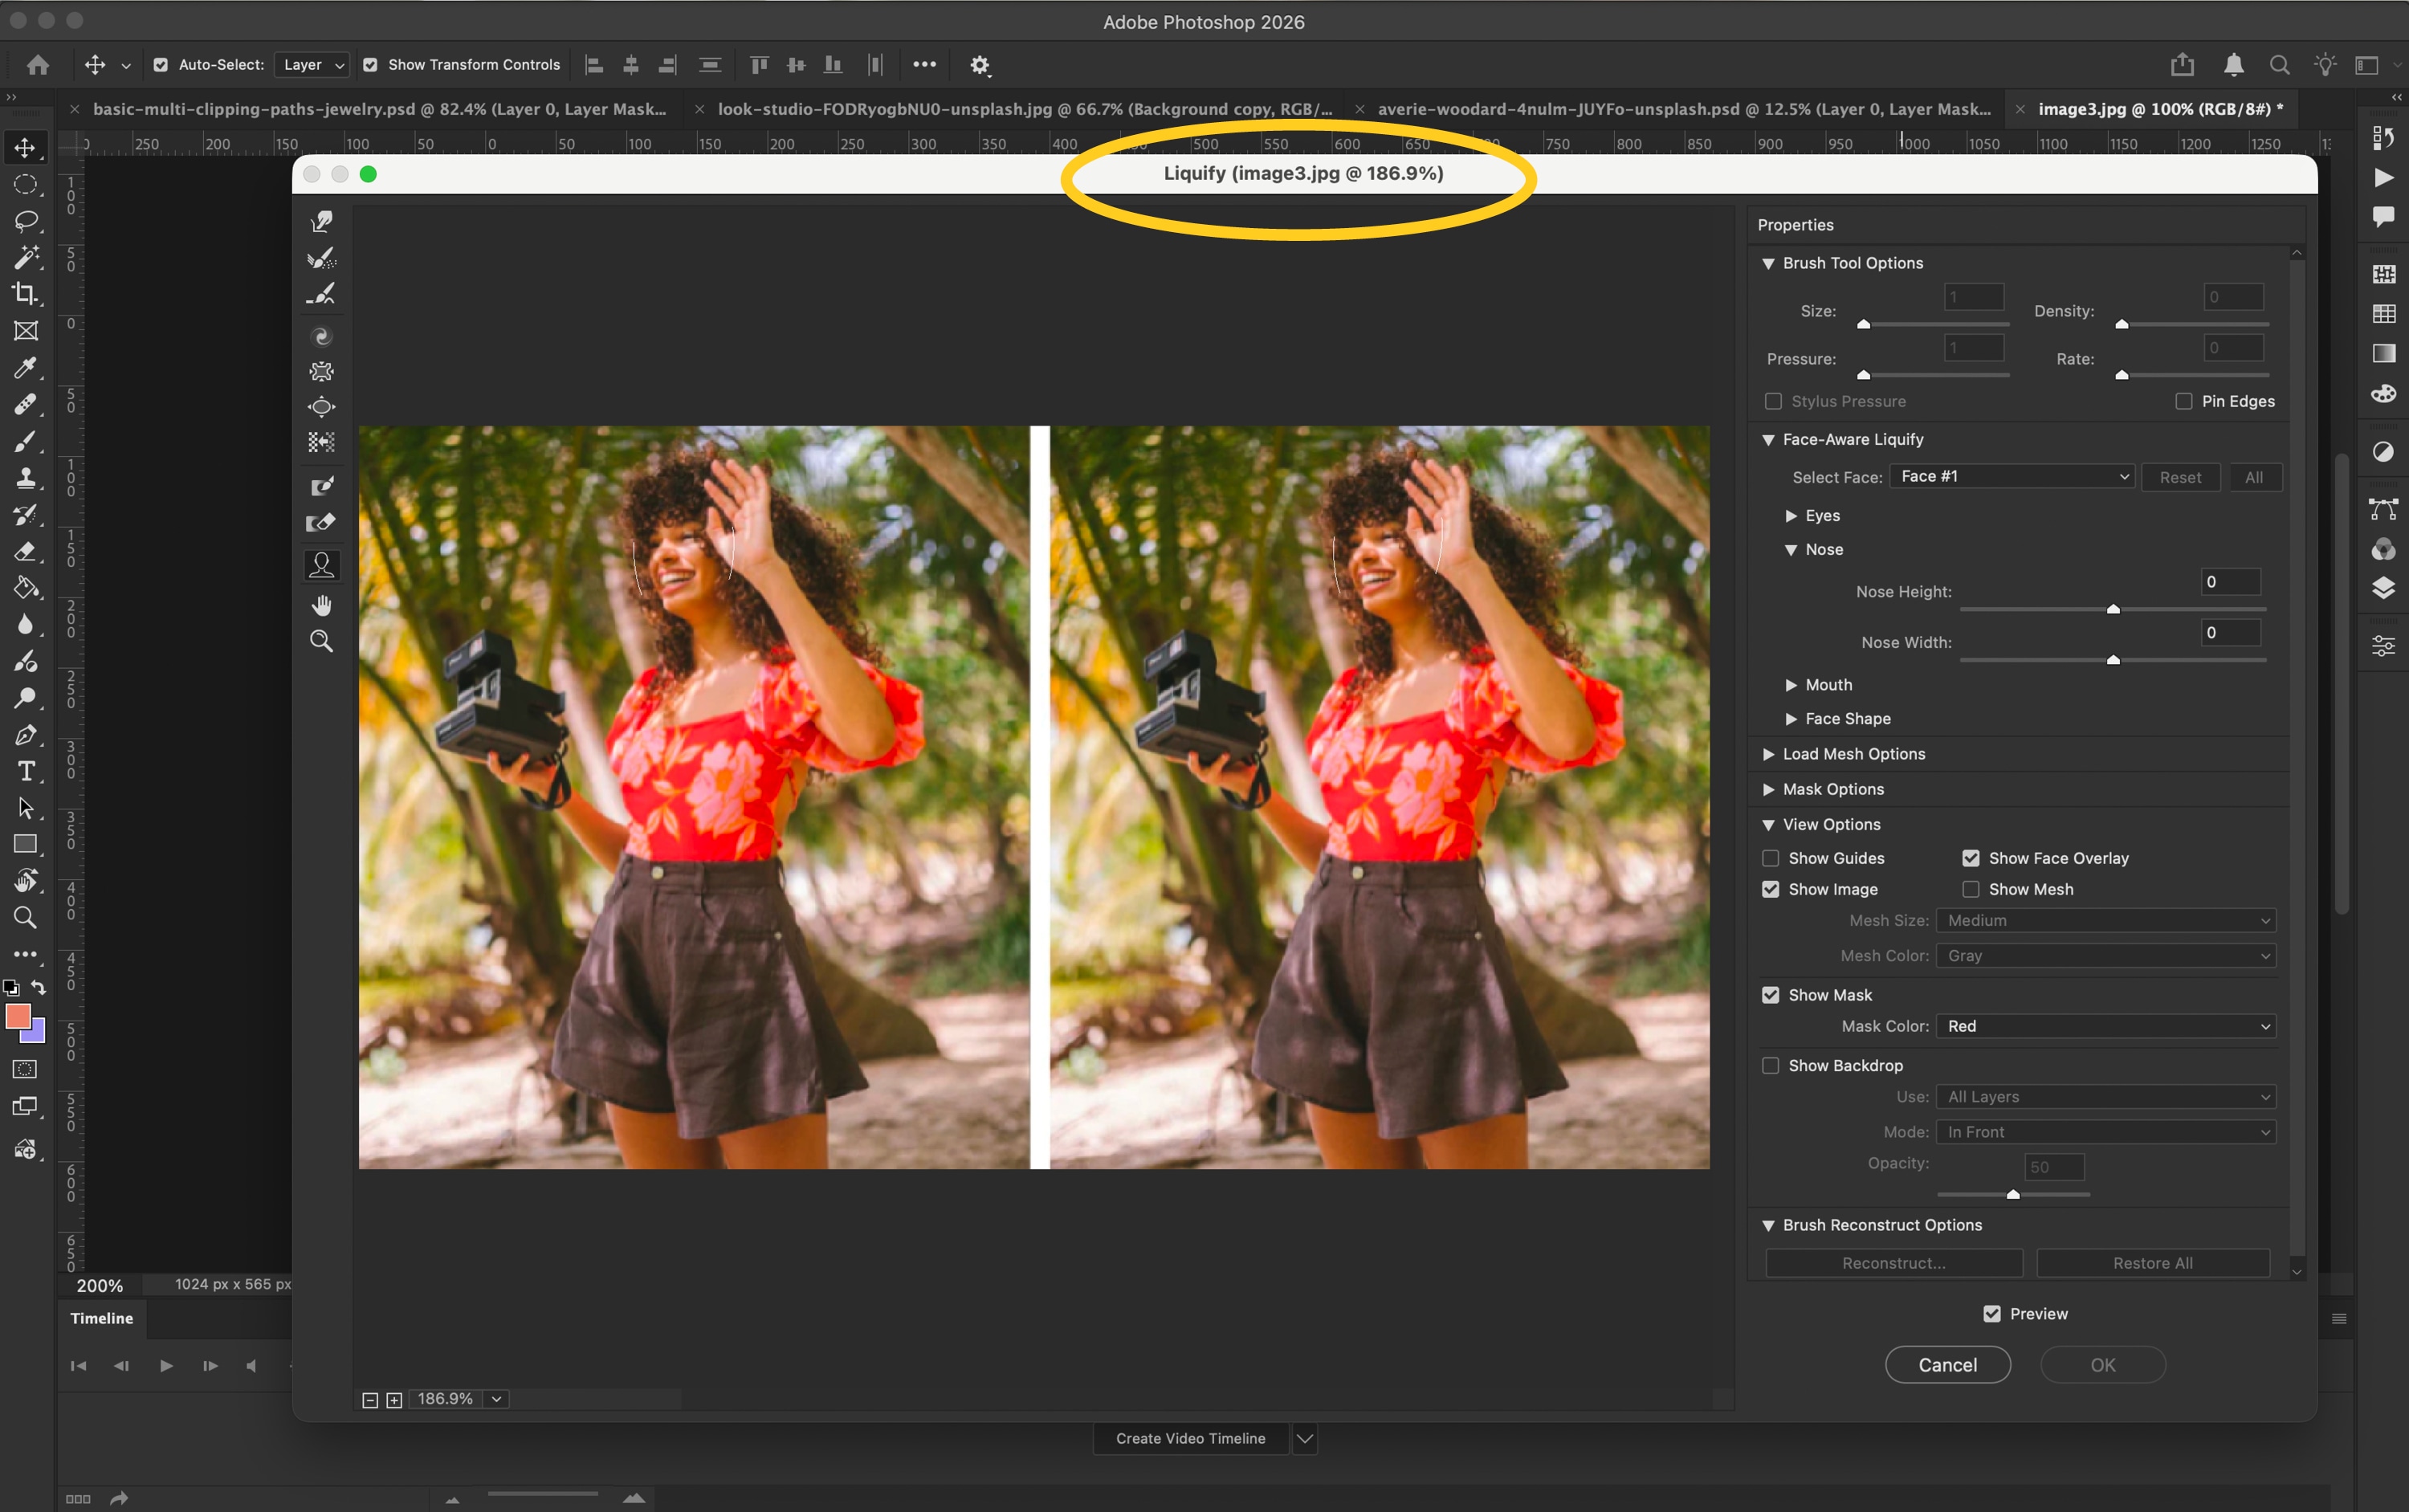This screenshot has height=1512, width=2409.
Task: Choose the Pucker tool in Liquify
Action: (x=321, y=372)
